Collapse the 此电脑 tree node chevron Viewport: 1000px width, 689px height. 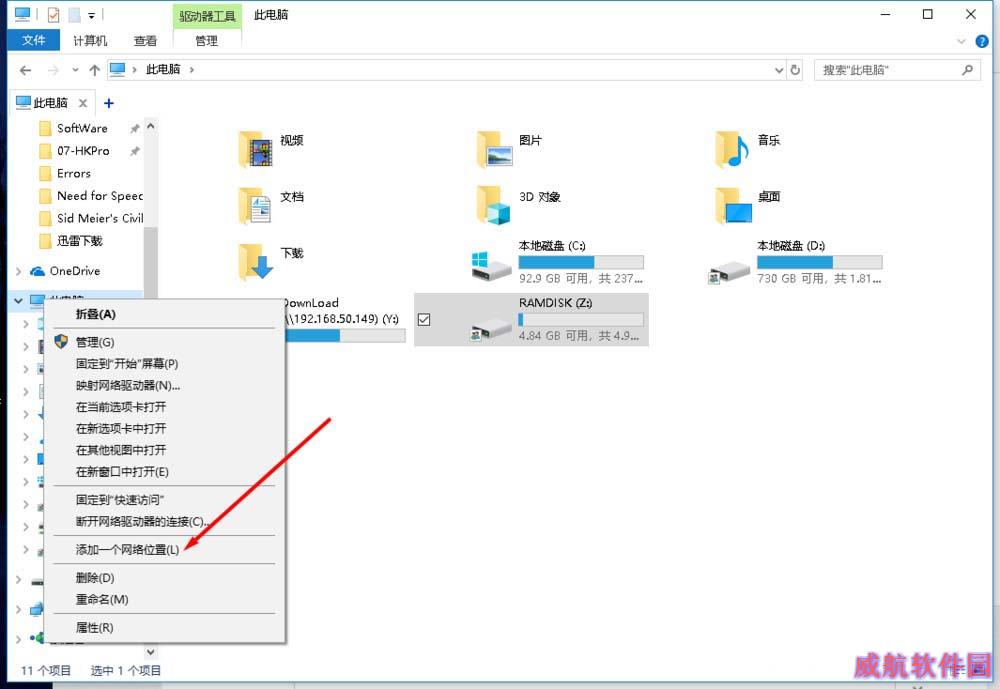click(x=19, y=300)
